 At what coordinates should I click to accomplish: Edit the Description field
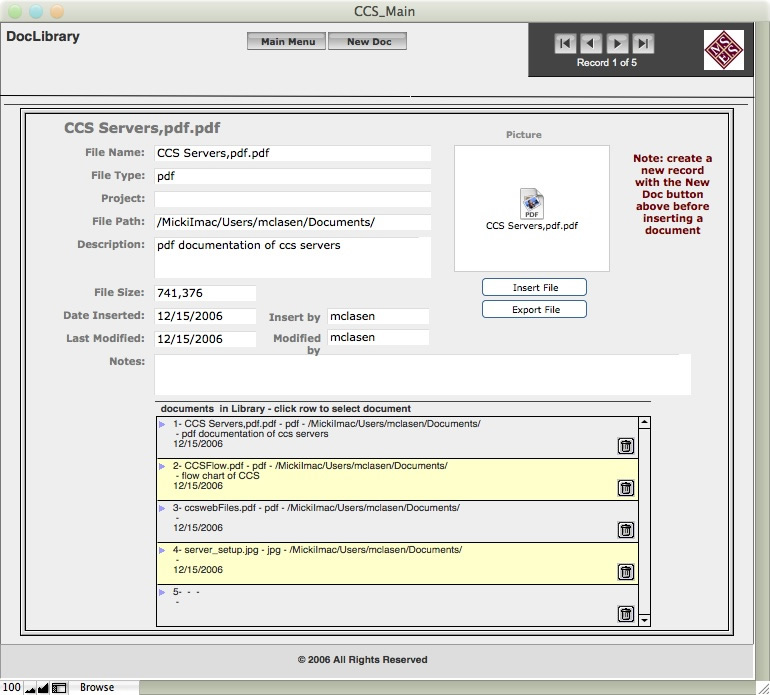(x=293, y=257)
